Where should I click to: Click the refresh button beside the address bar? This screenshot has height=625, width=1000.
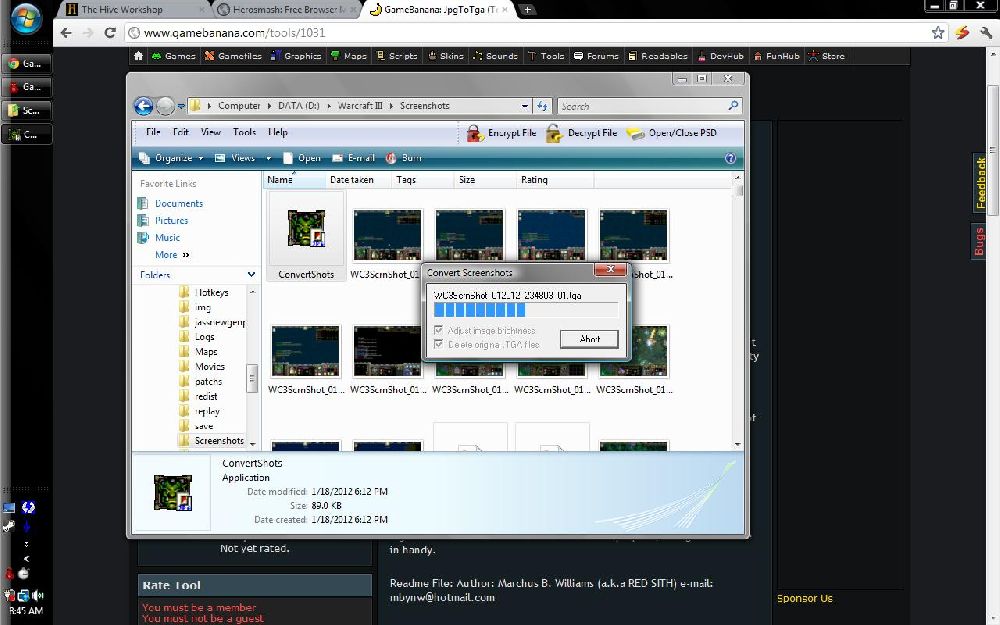click(542, 106)
